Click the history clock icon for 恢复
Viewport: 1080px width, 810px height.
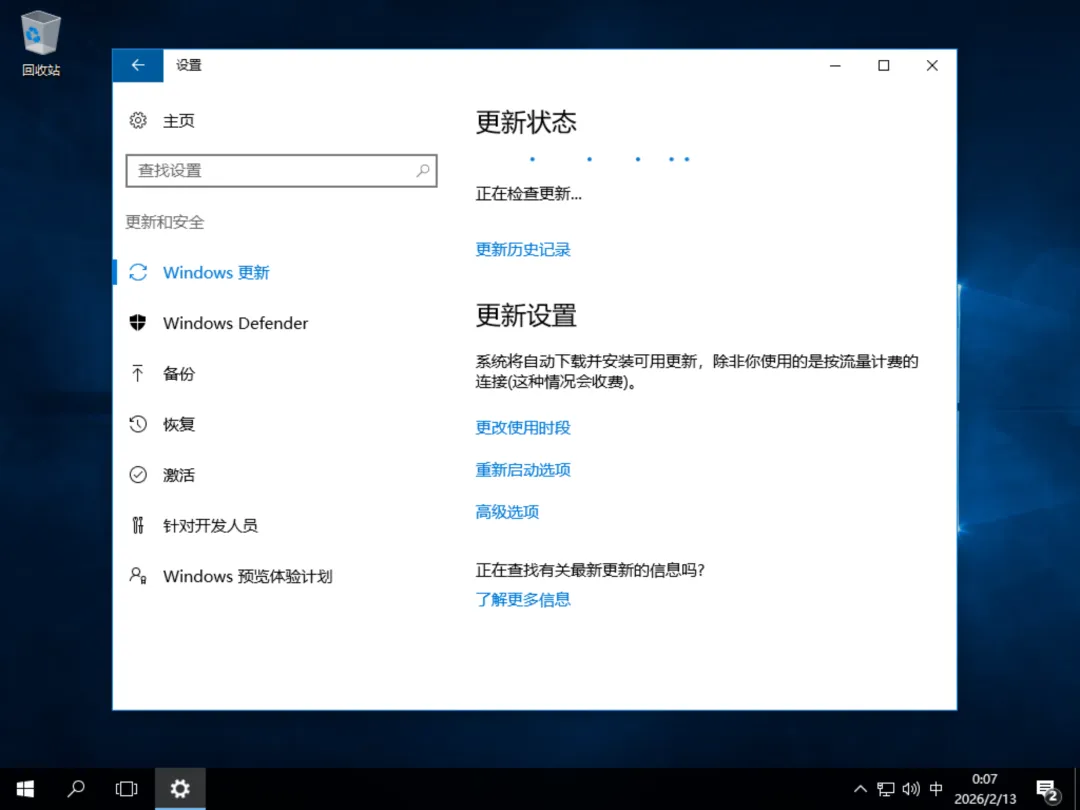click(138, 424)
